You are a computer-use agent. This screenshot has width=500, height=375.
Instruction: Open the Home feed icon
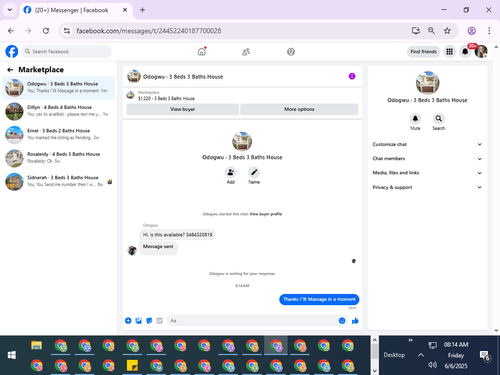pos(202,52)
